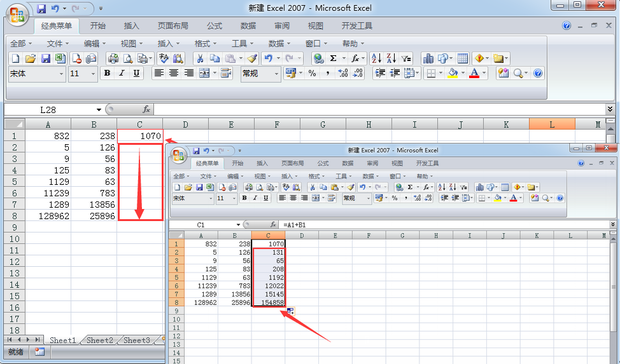Expand the L28 Name Box dropdown arrow

click(x=98, y=109)
